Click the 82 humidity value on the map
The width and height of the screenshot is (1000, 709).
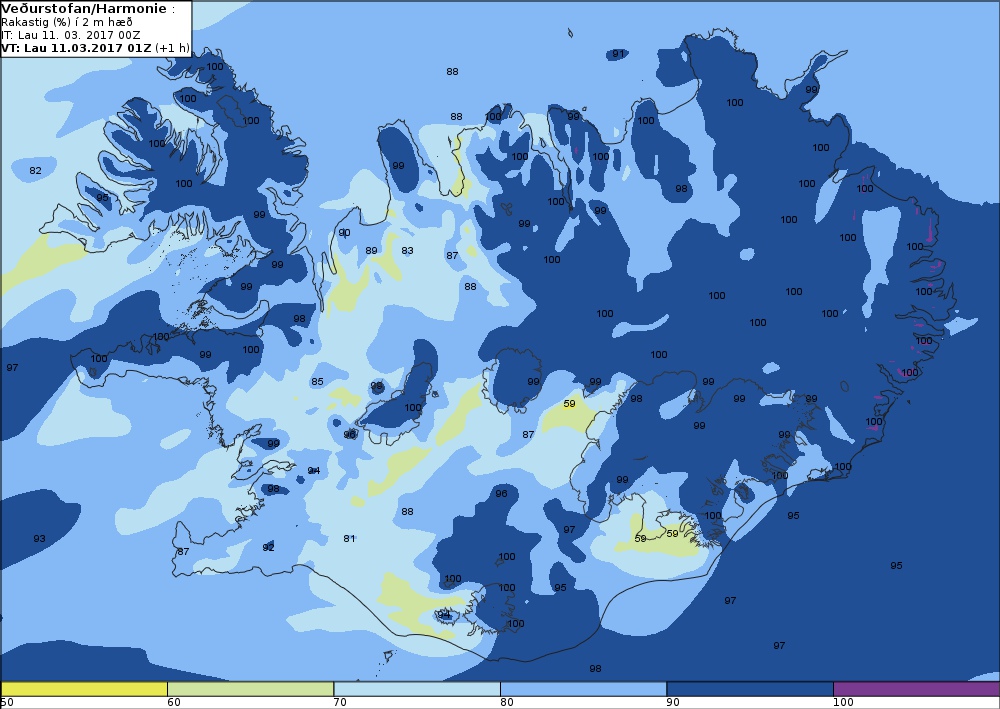(x=35, y=170)
